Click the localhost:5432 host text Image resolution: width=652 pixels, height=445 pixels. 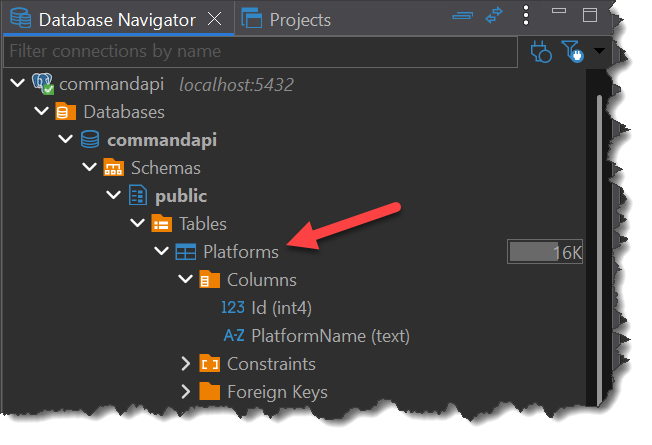coord(236,85)
